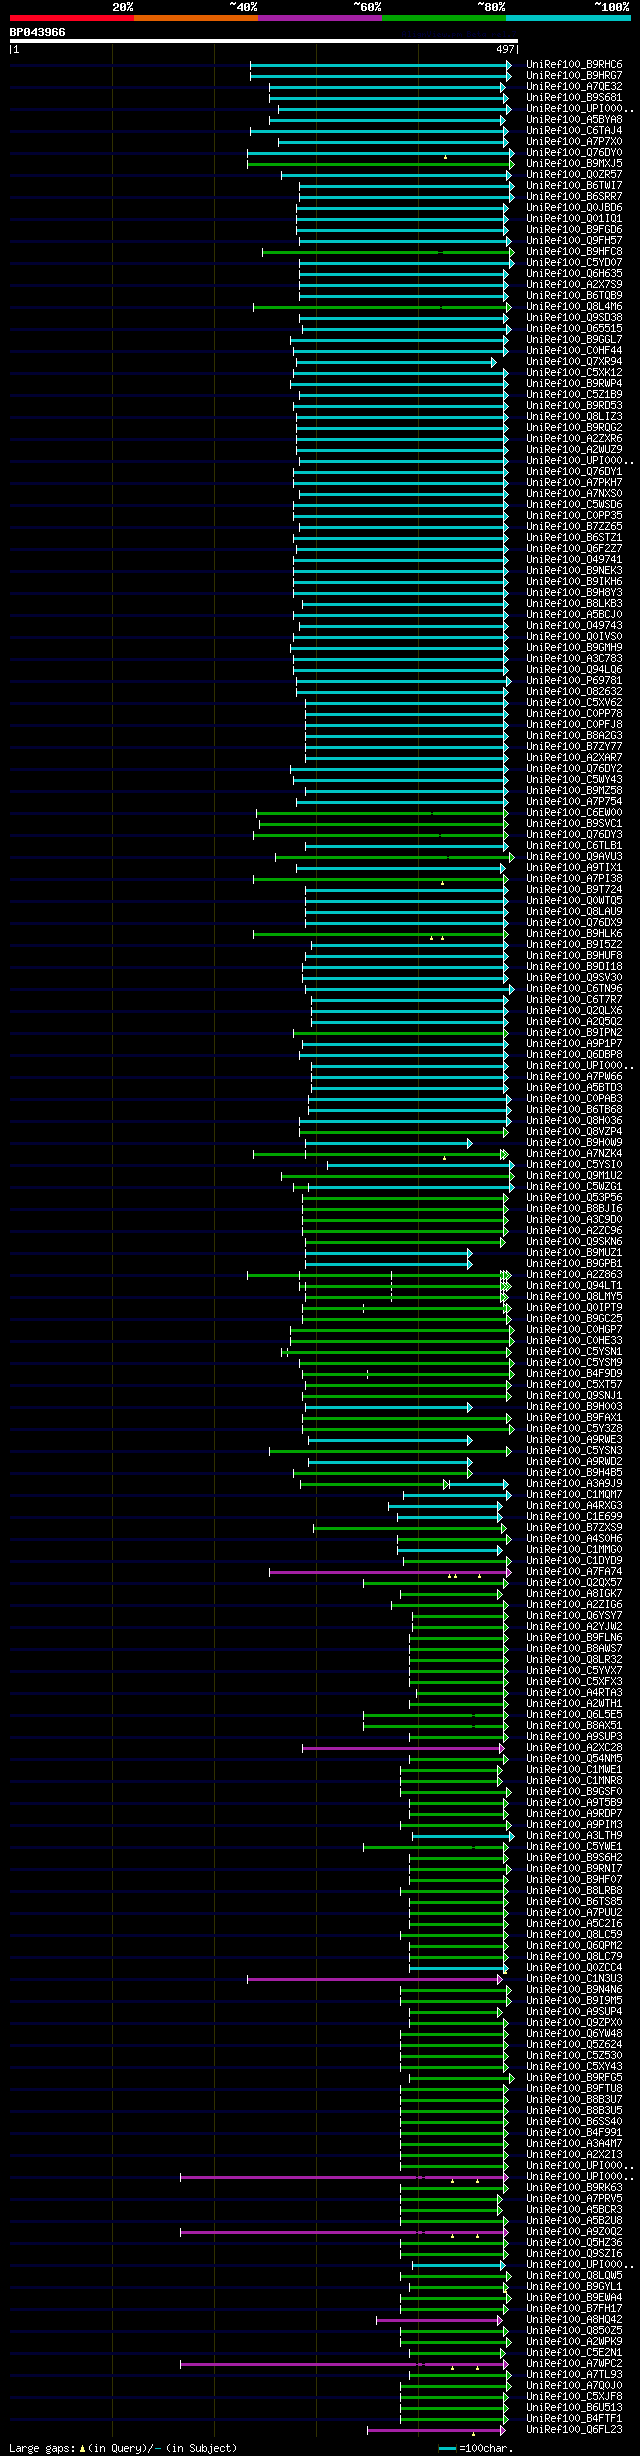Click label UniRef100_Q9SNJ1
Viewport: 640px width, 2456px height.
coord(574,1396)
